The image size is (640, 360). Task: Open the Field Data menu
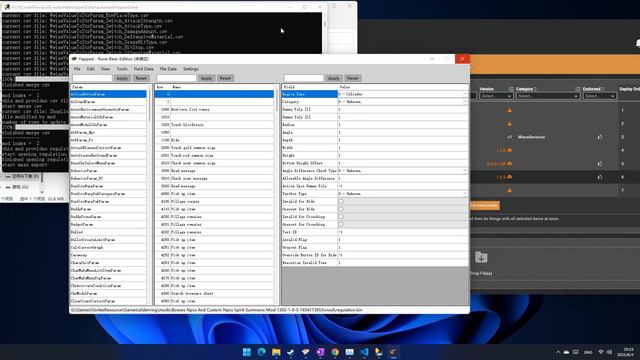point(144,69)
